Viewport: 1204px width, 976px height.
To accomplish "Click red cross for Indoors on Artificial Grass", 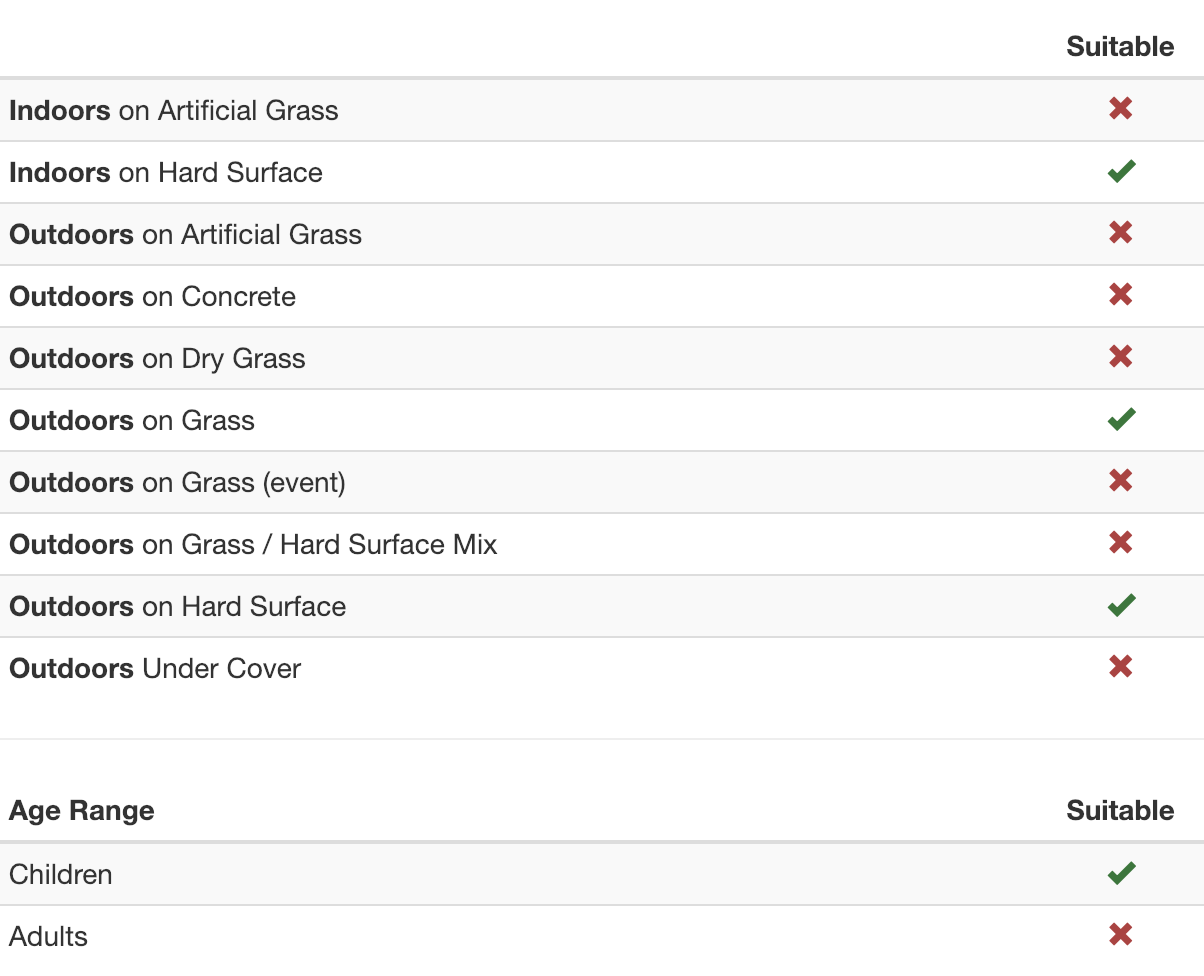I will [x=1120, y=109].
